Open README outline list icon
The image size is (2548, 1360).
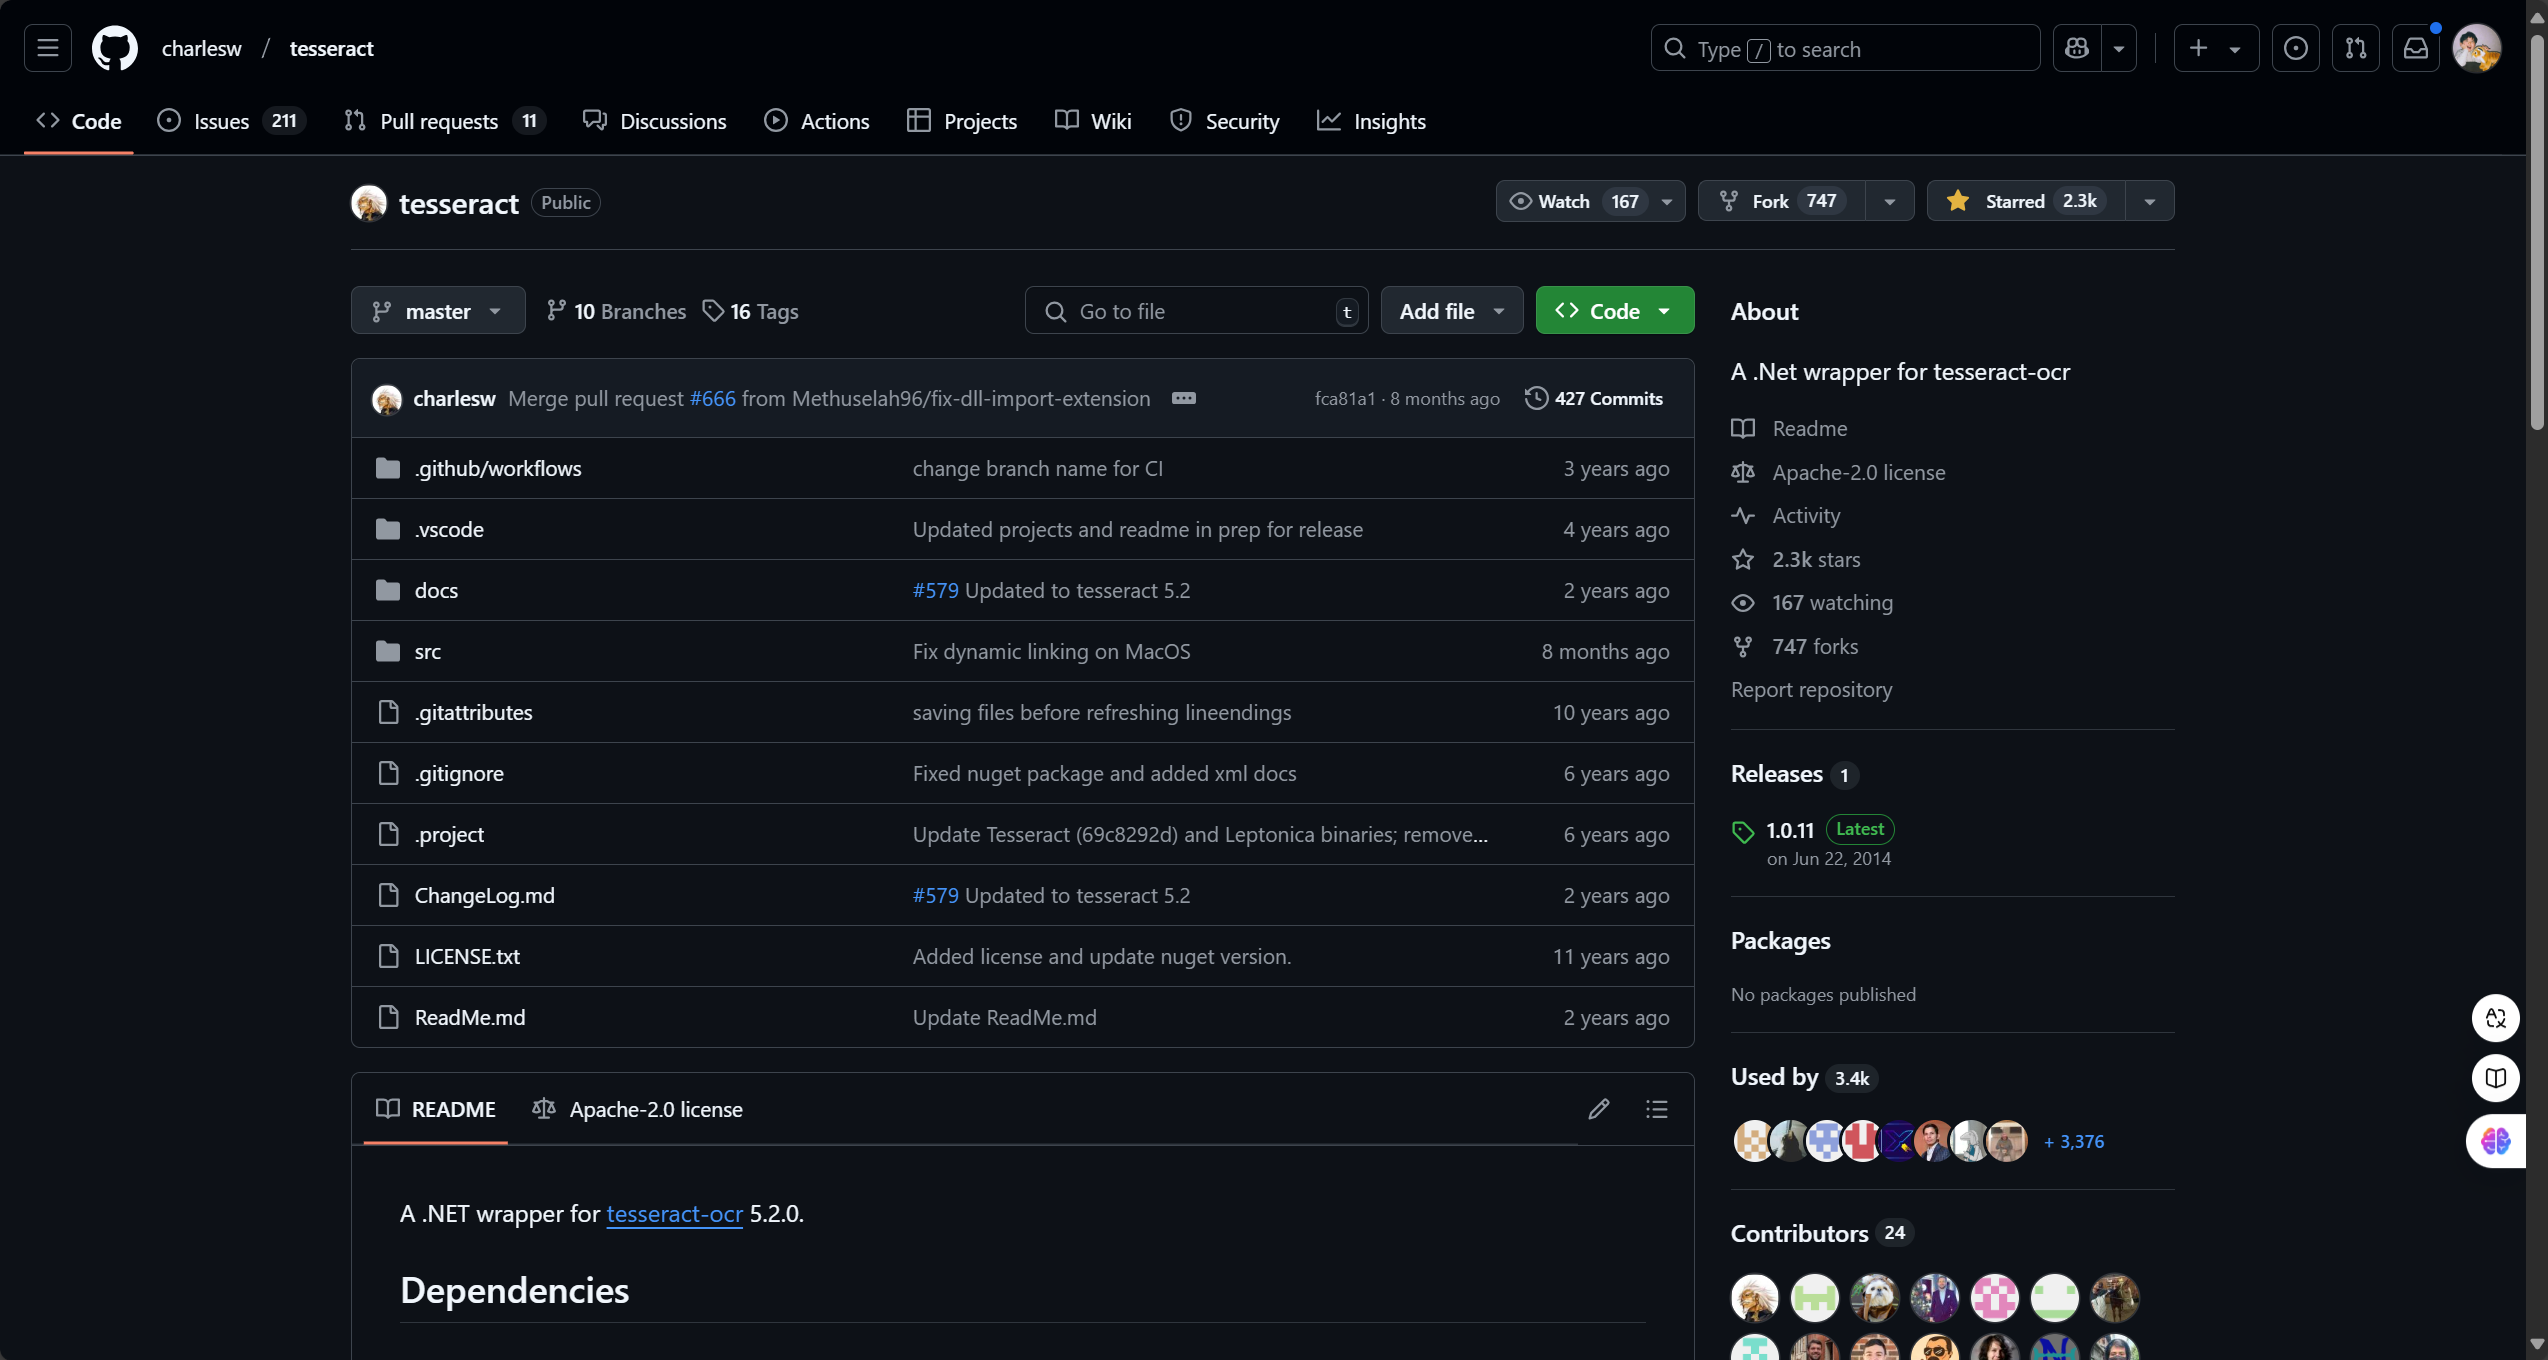click(x=1656, y=1109)
